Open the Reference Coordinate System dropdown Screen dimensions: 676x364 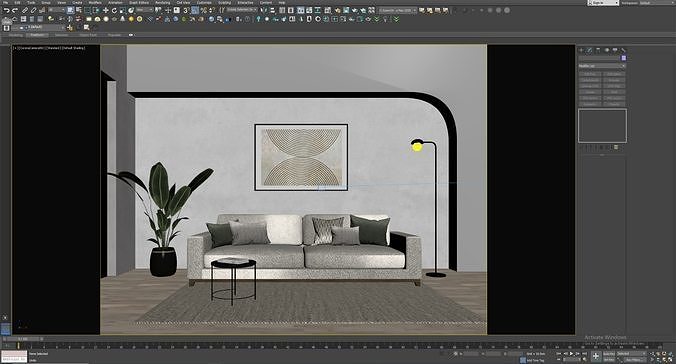(144, 10)
